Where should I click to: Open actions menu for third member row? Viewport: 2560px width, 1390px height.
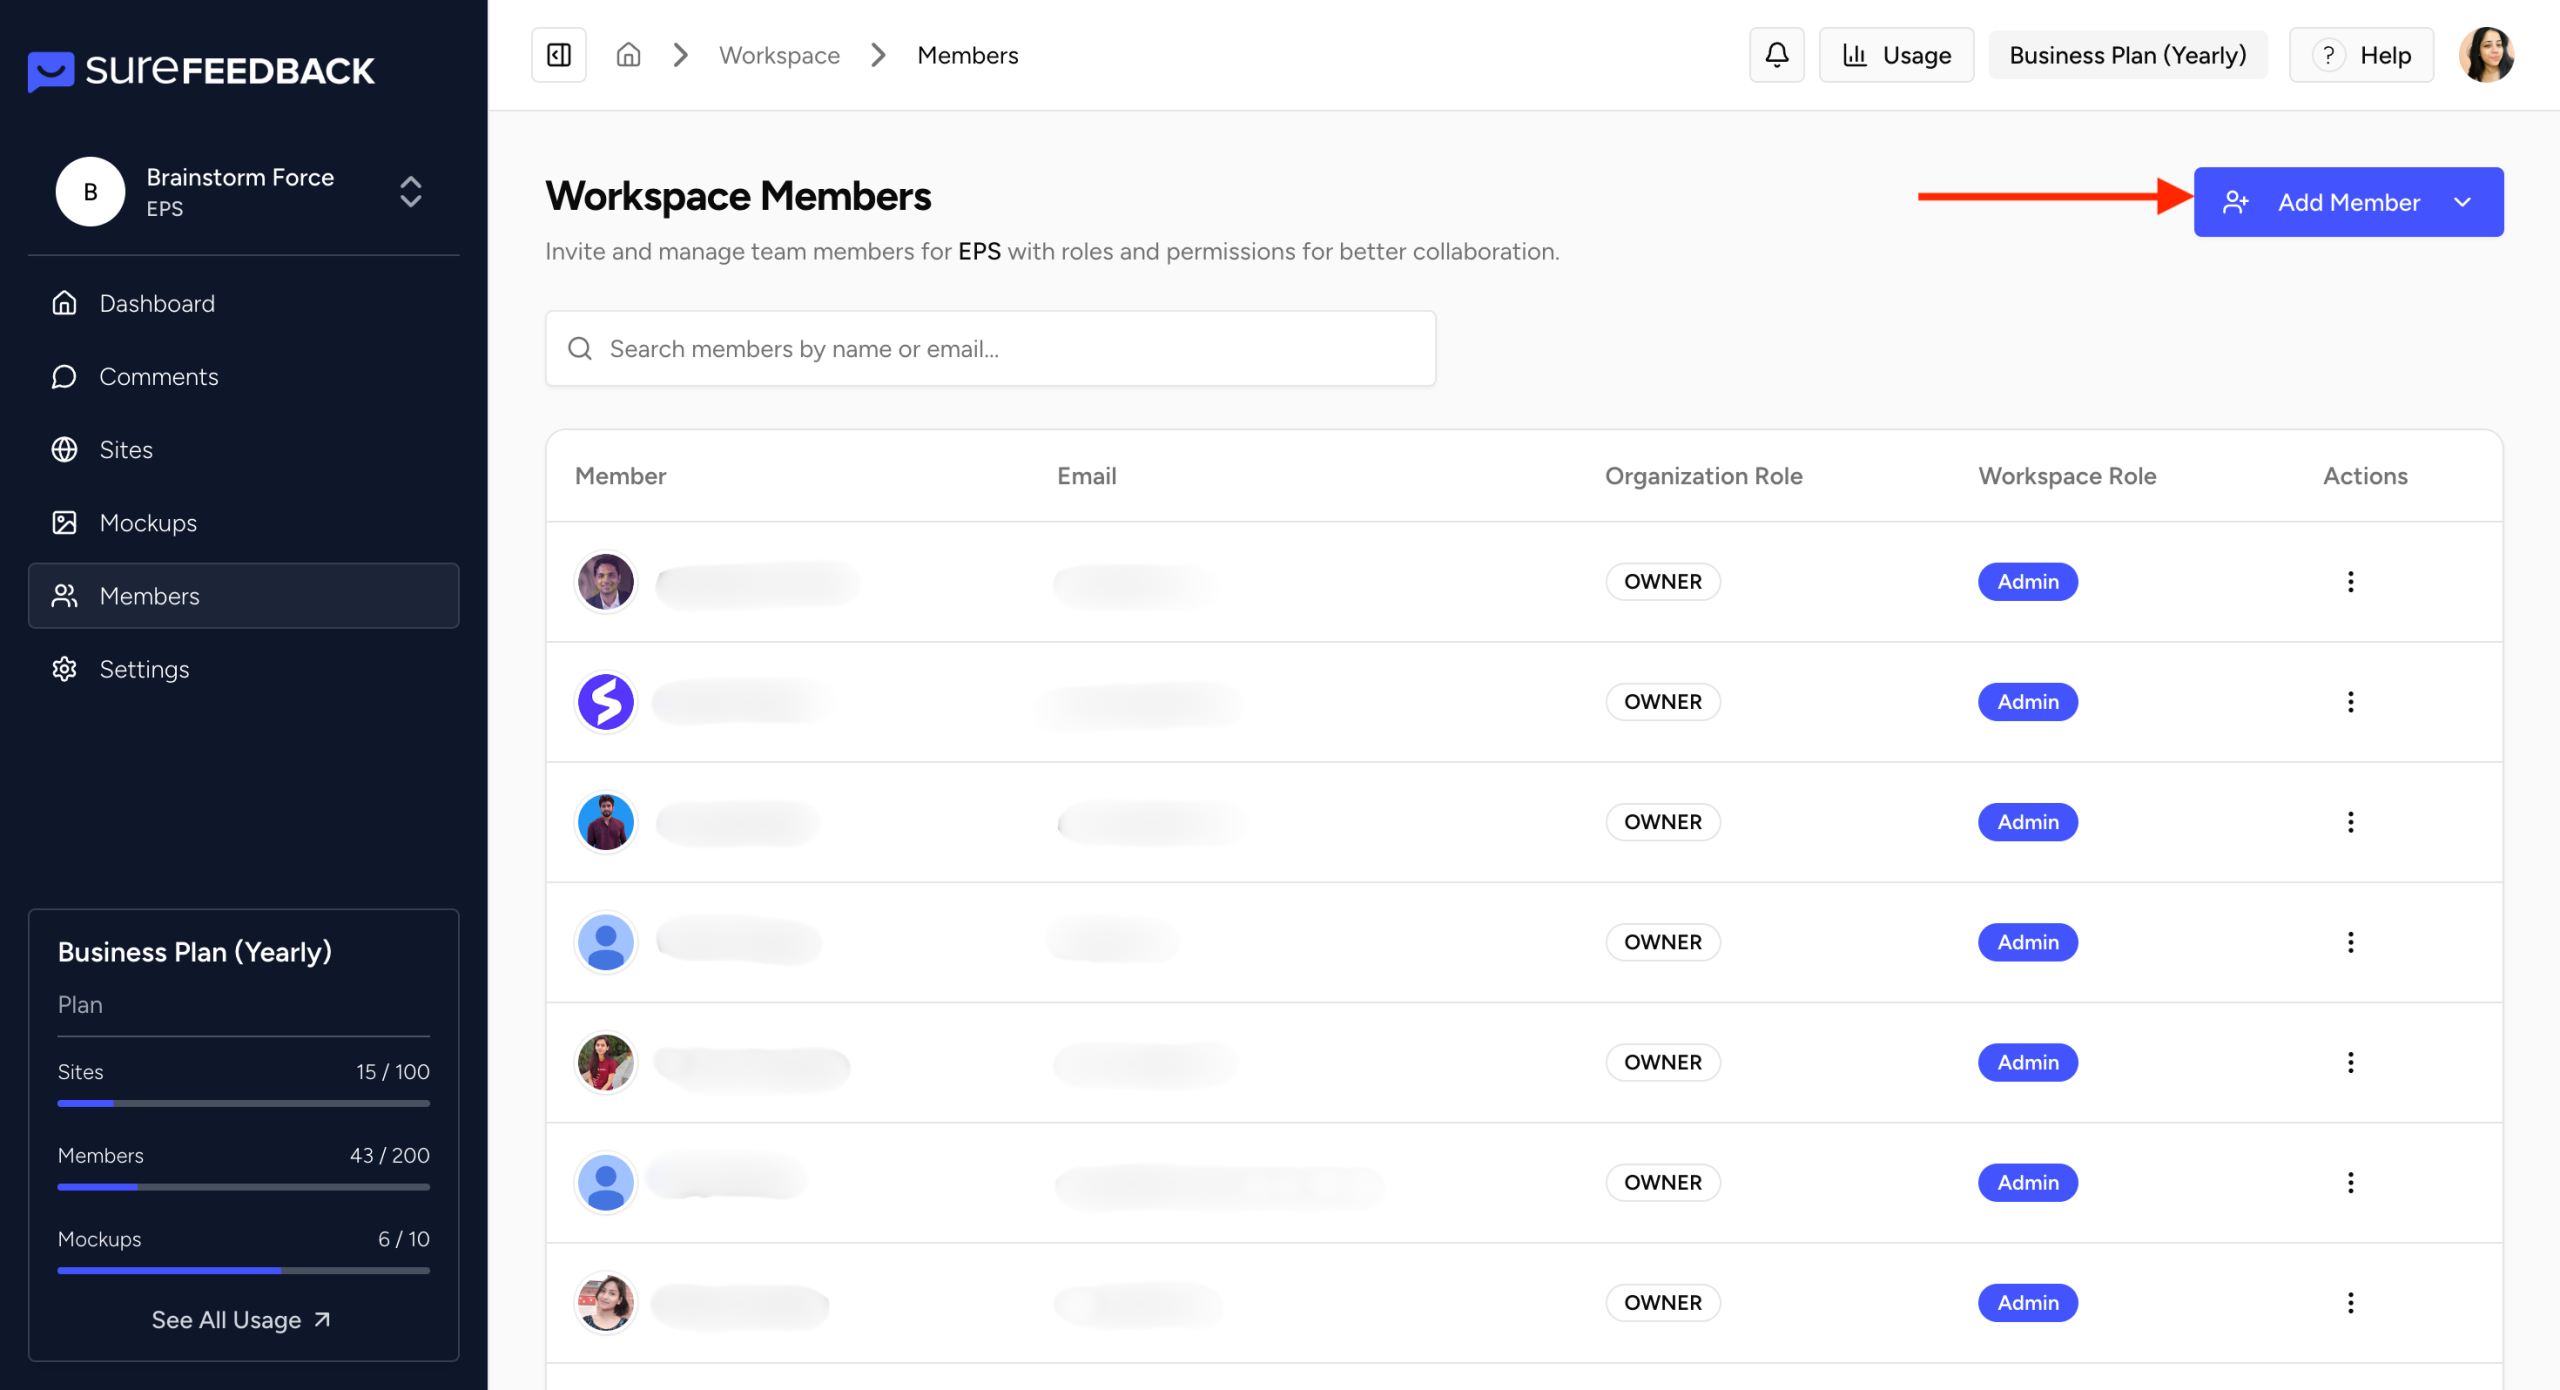pos(2350,822)
